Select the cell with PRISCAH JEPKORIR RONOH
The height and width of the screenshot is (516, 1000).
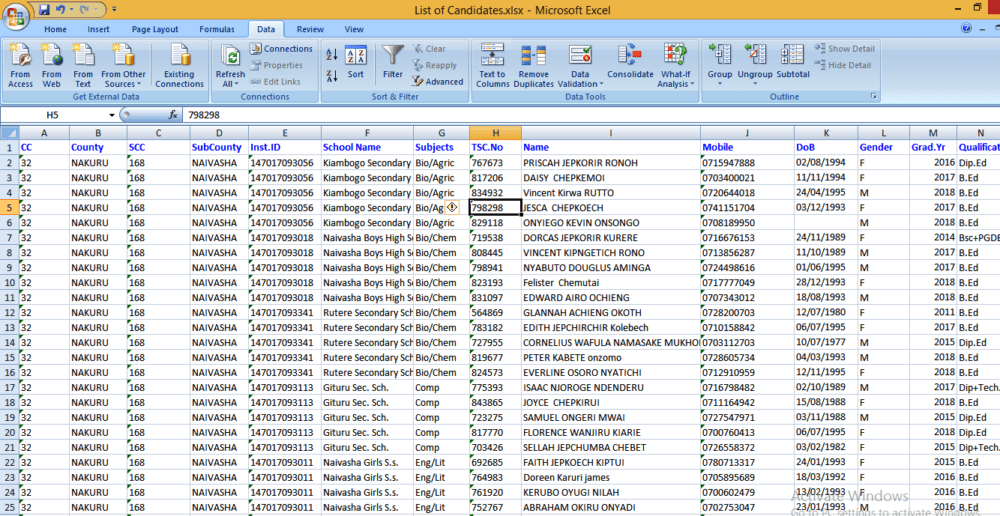[x=610, y=163]
